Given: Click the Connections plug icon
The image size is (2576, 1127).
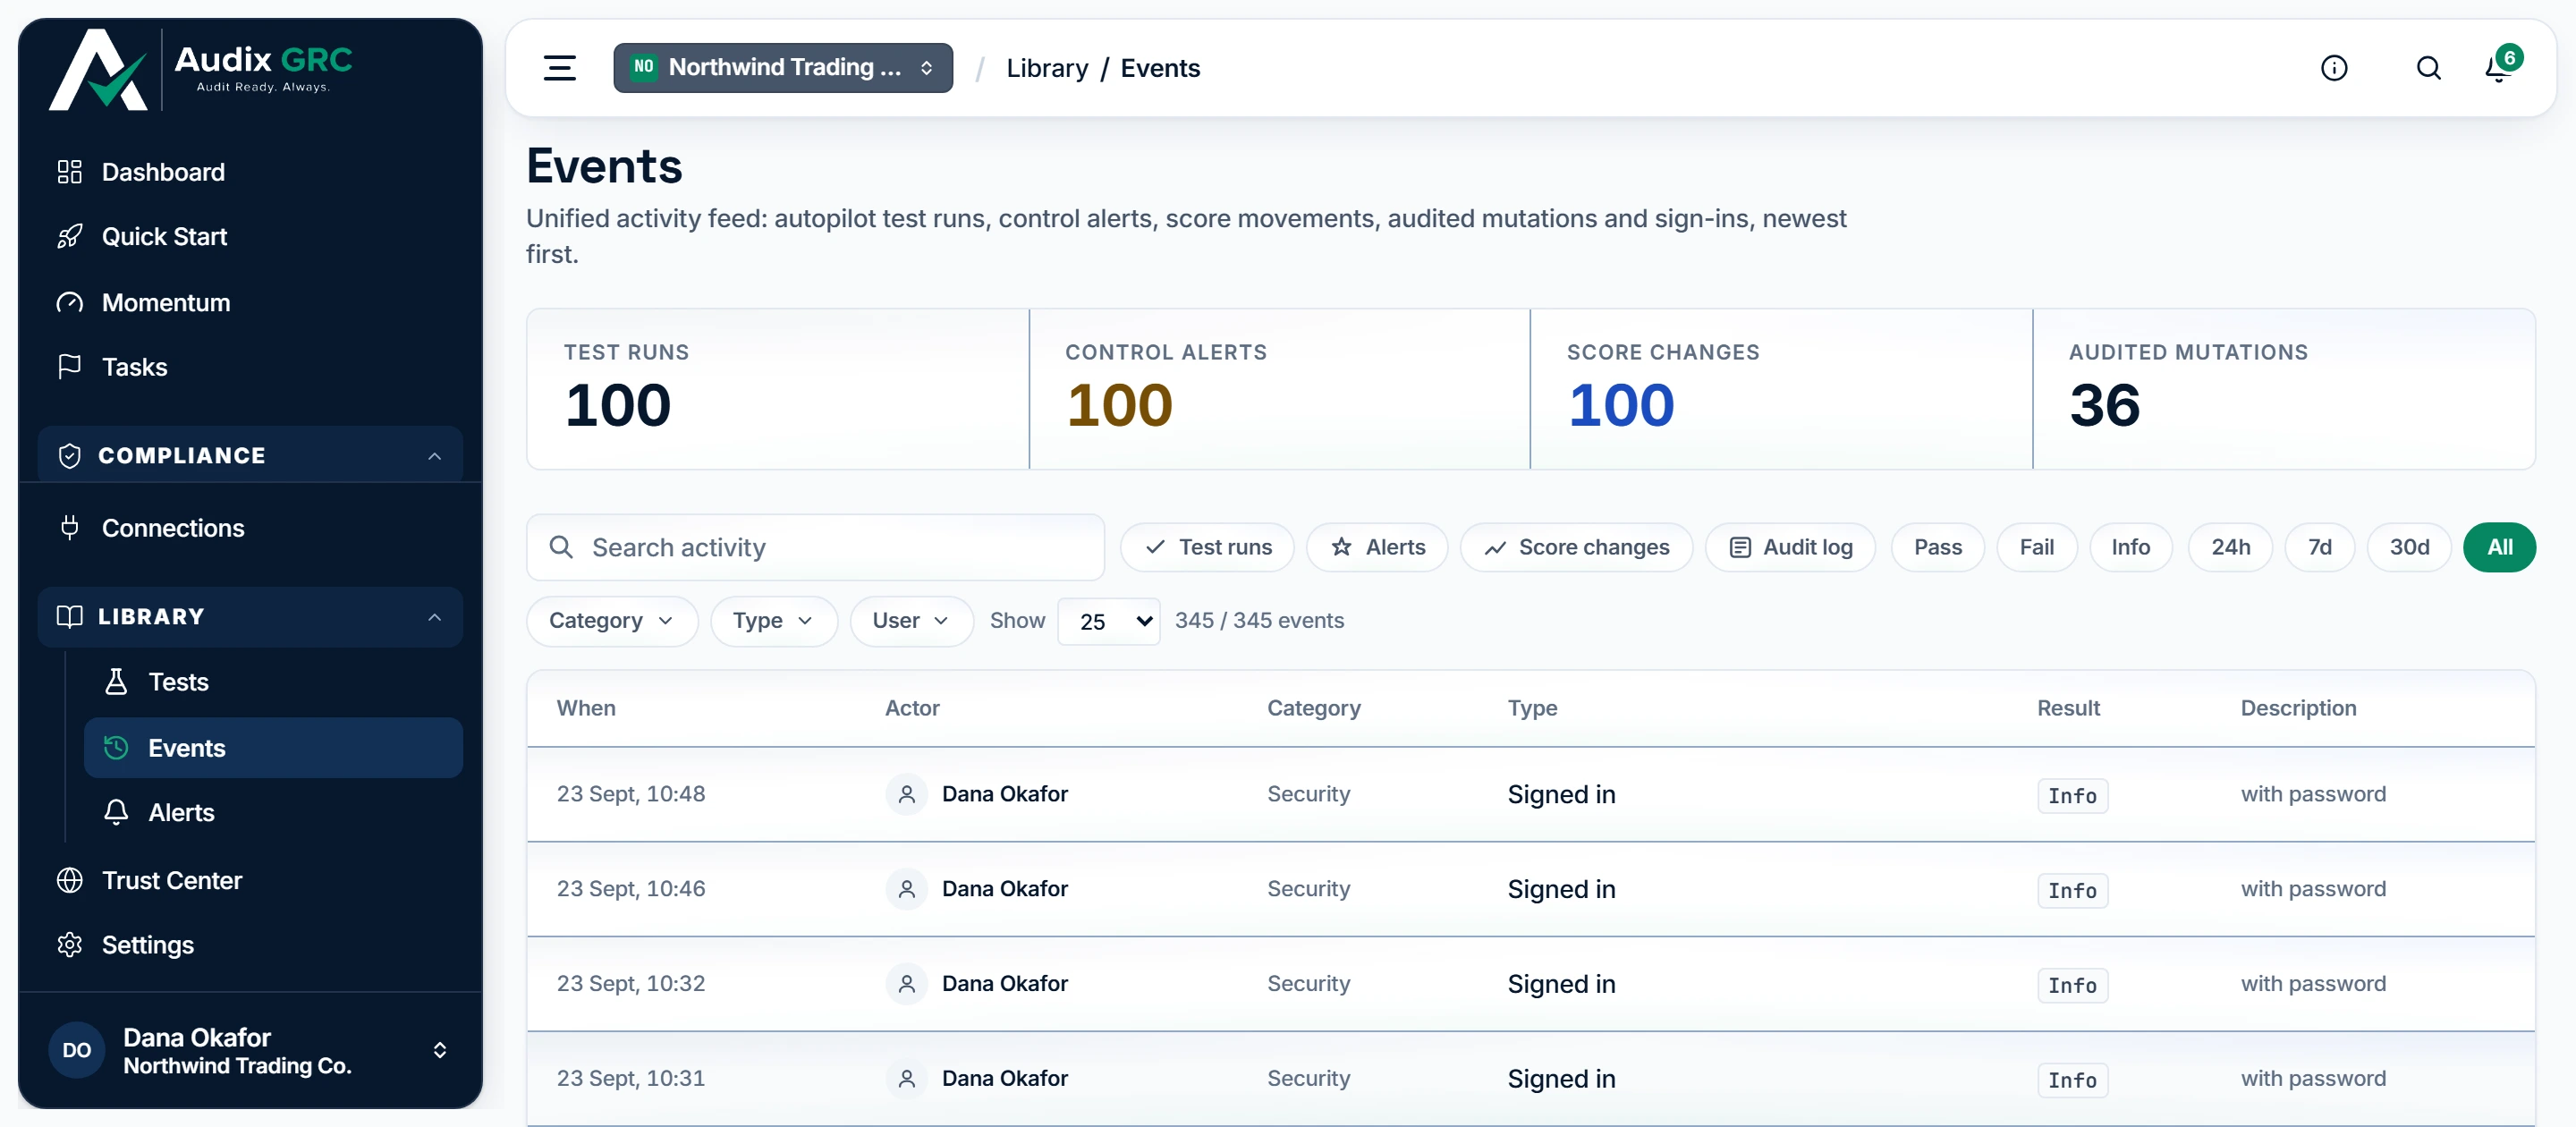Looking at the screenshot, I should (69, 527).
